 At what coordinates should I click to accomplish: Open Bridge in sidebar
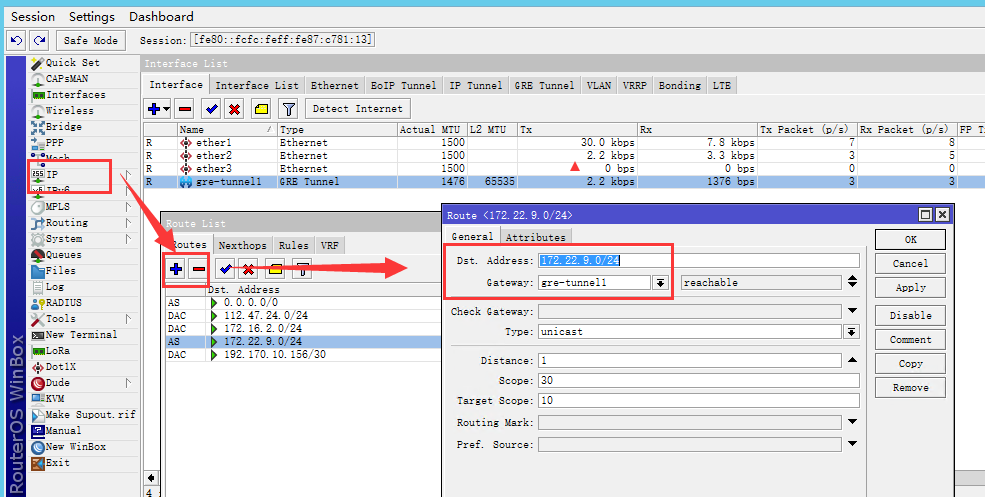(57, 127)
